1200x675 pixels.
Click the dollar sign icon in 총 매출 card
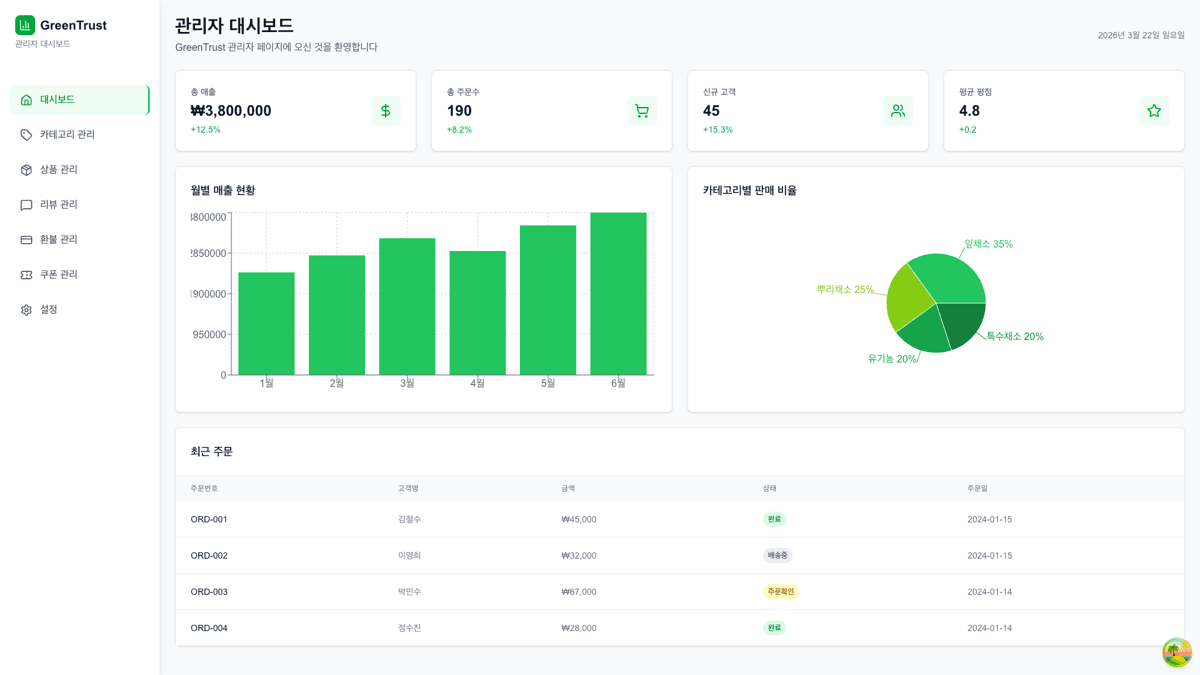tap(385, 111)
